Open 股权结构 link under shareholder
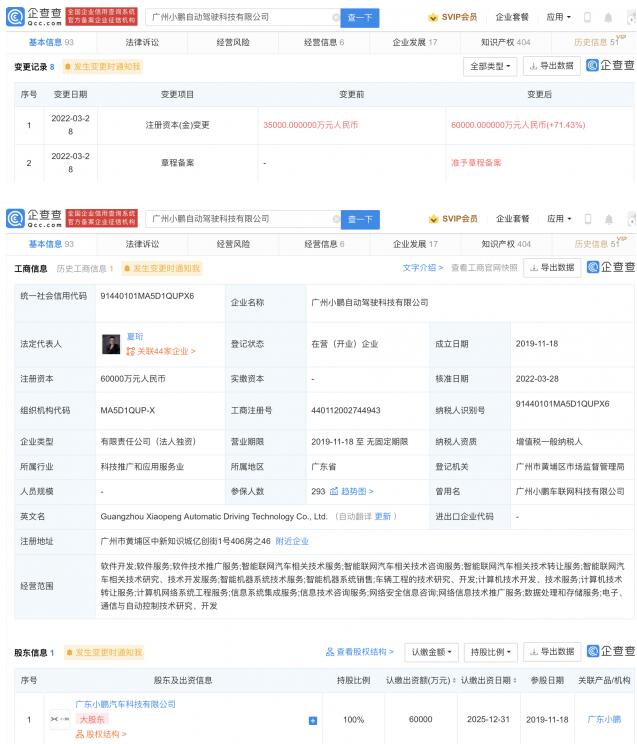The height and width of the screenshot is (744, 637). pyautogui.click(x=101, y=734)
